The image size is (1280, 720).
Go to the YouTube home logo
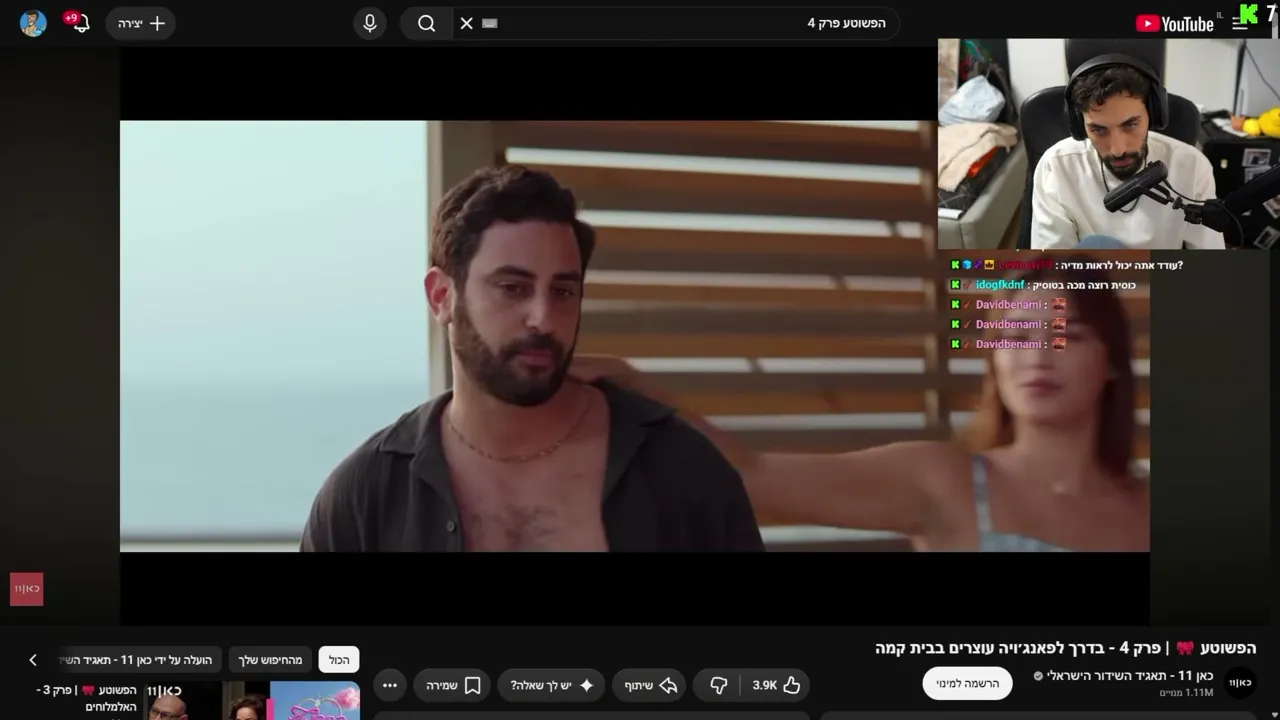[1175, 24]
